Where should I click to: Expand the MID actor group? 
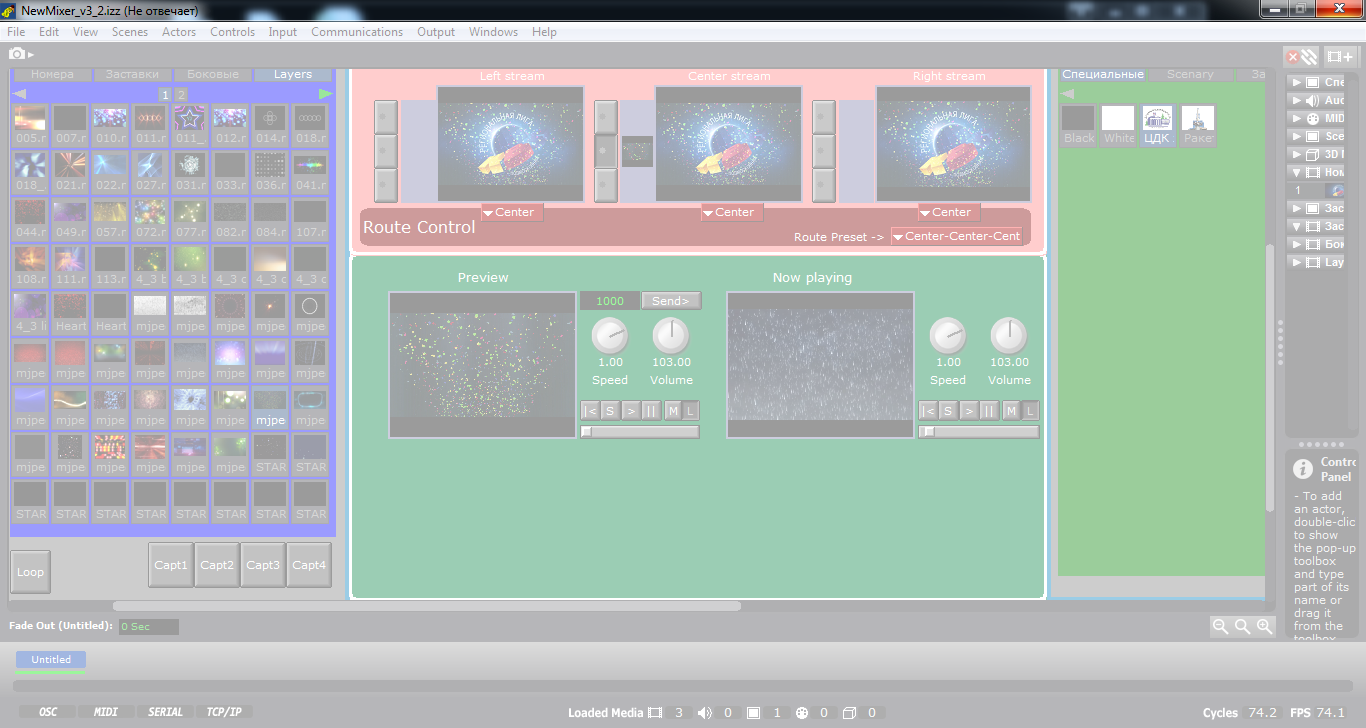click(x=1296, y=118)
